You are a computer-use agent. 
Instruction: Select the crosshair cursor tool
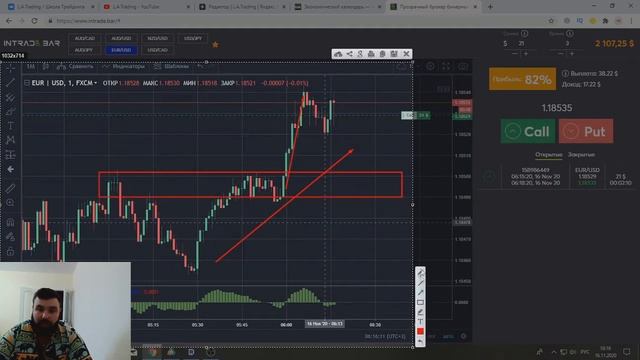[x=11, y=68]
